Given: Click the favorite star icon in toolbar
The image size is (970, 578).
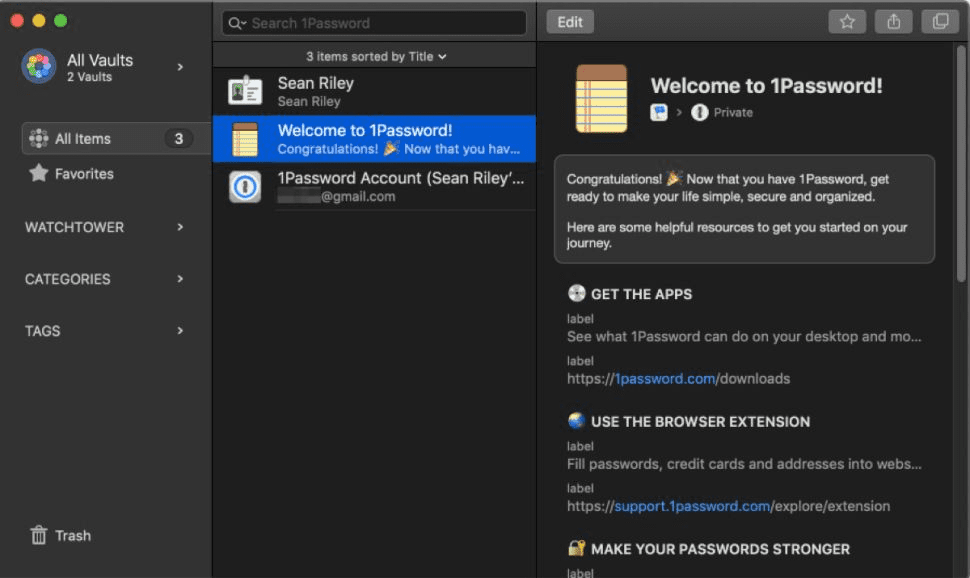Looking at the screenshot, I should point(847,22).
